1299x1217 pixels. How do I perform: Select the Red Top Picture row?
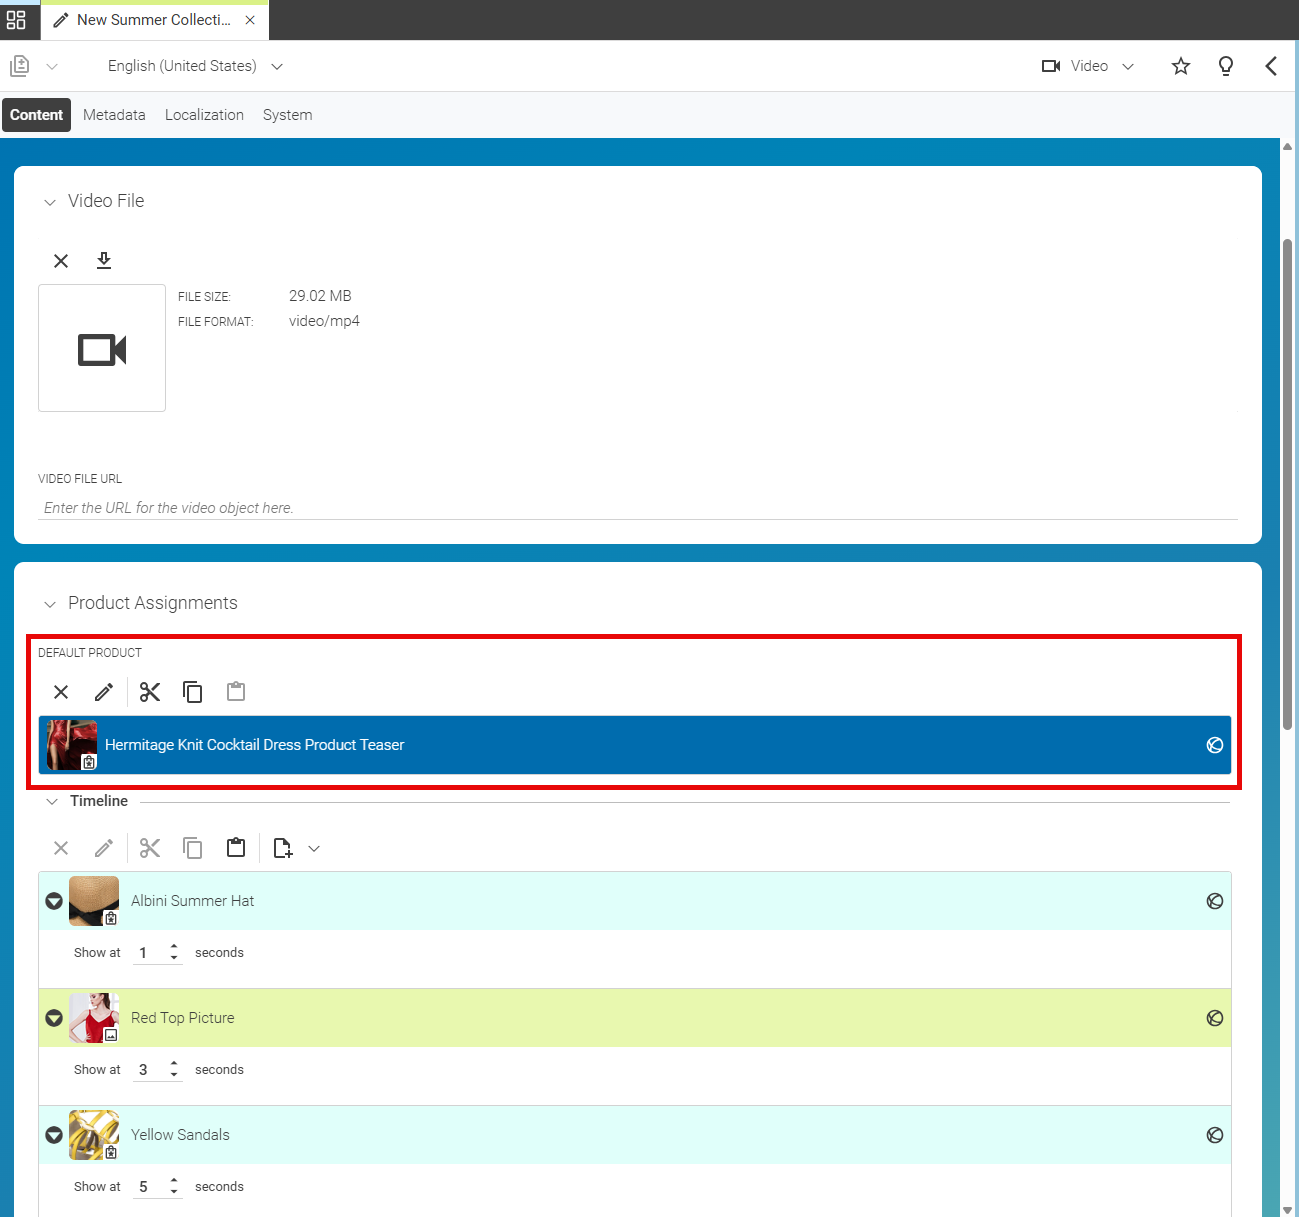pos(635,1018)
